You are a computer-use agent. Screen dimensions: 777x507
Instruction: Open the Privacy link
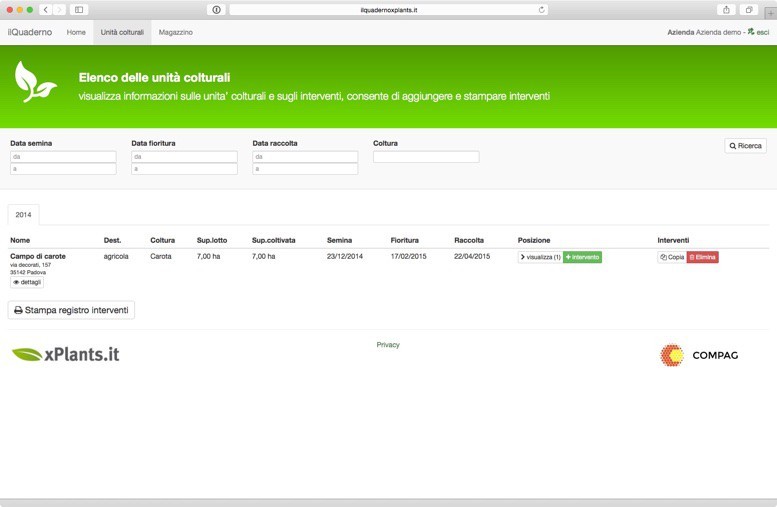pos(388,344)
